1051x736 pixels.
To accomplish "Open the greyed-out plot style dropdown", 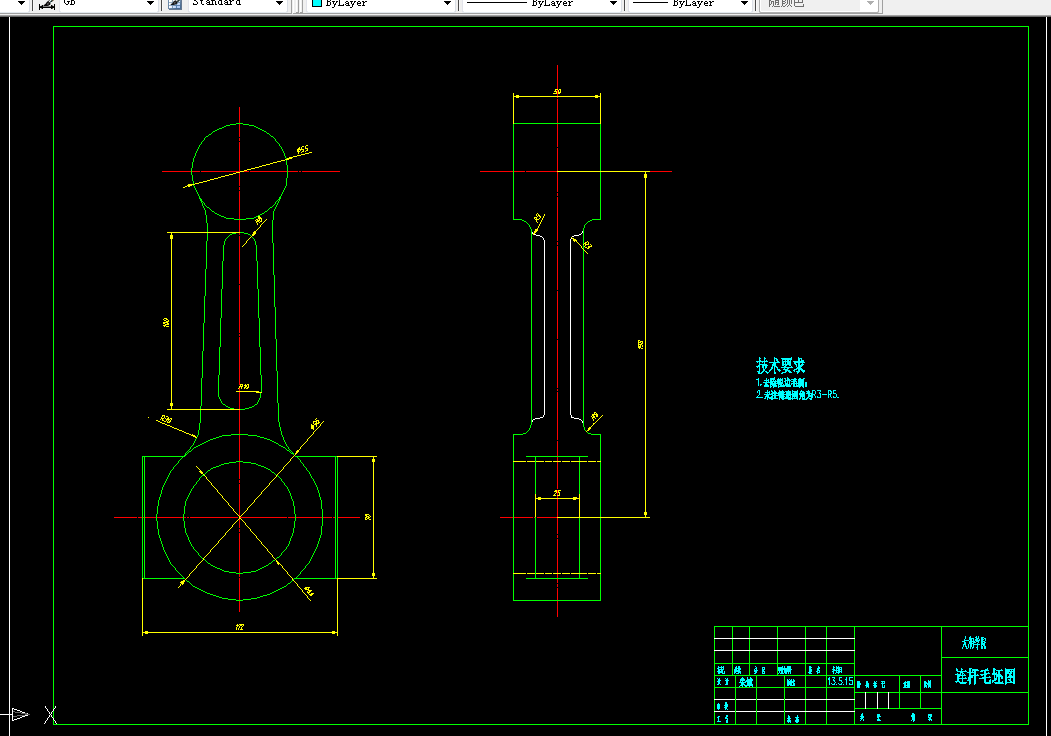I will (870, 4).
